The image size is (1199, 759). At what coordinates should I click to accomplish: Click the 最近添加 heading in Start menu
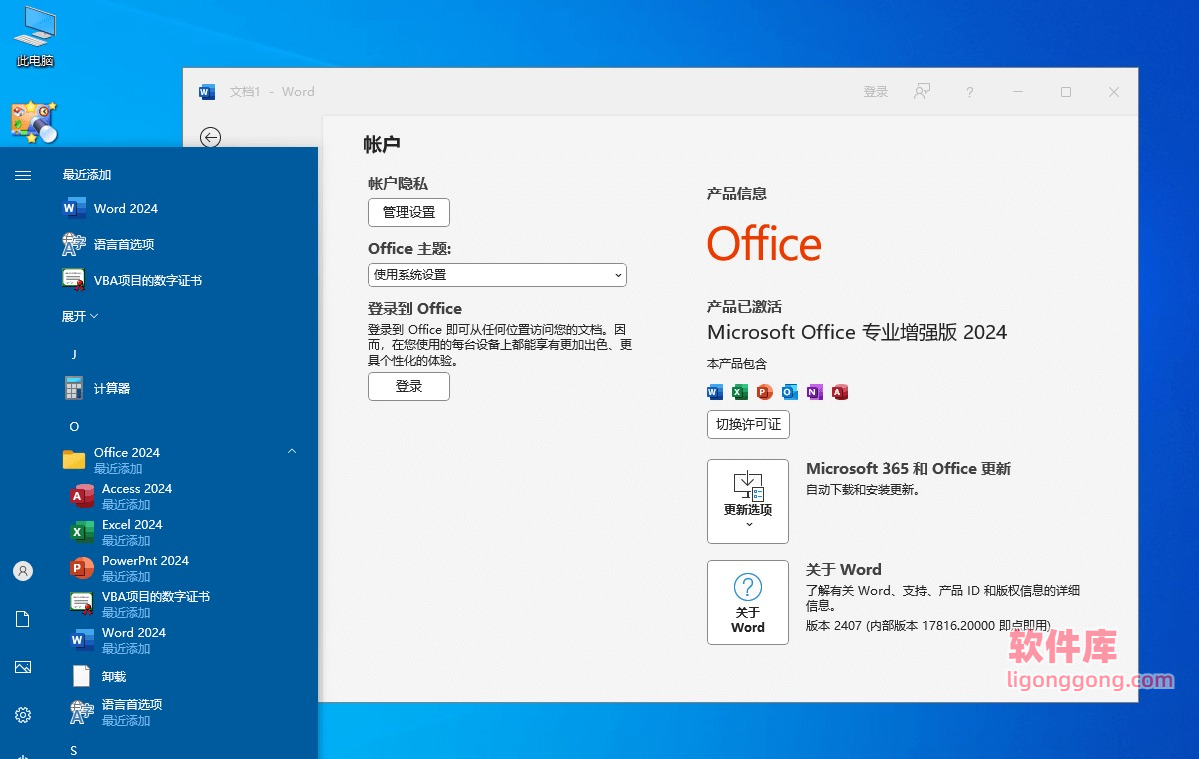coord(87,175)
